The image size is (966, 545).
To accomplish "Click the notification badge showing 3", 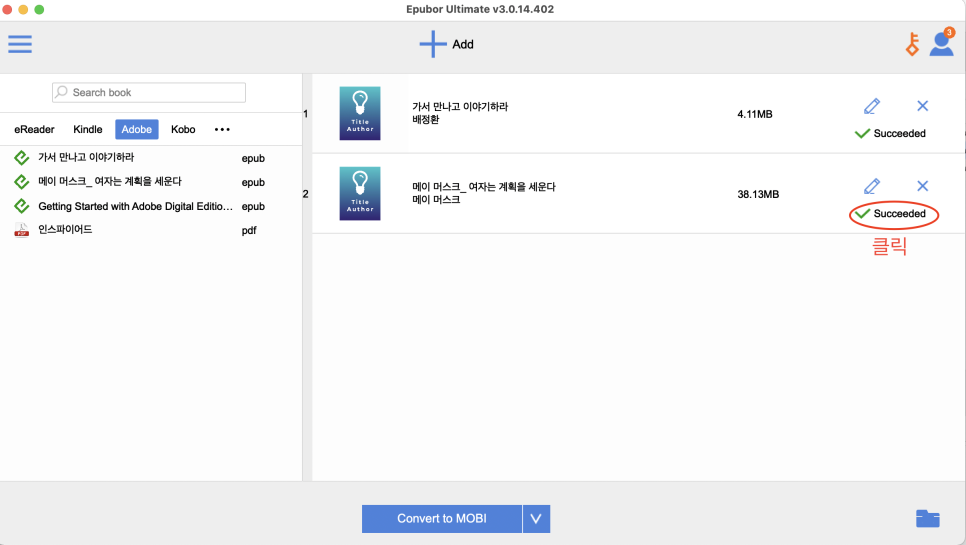I will (949, 33).
